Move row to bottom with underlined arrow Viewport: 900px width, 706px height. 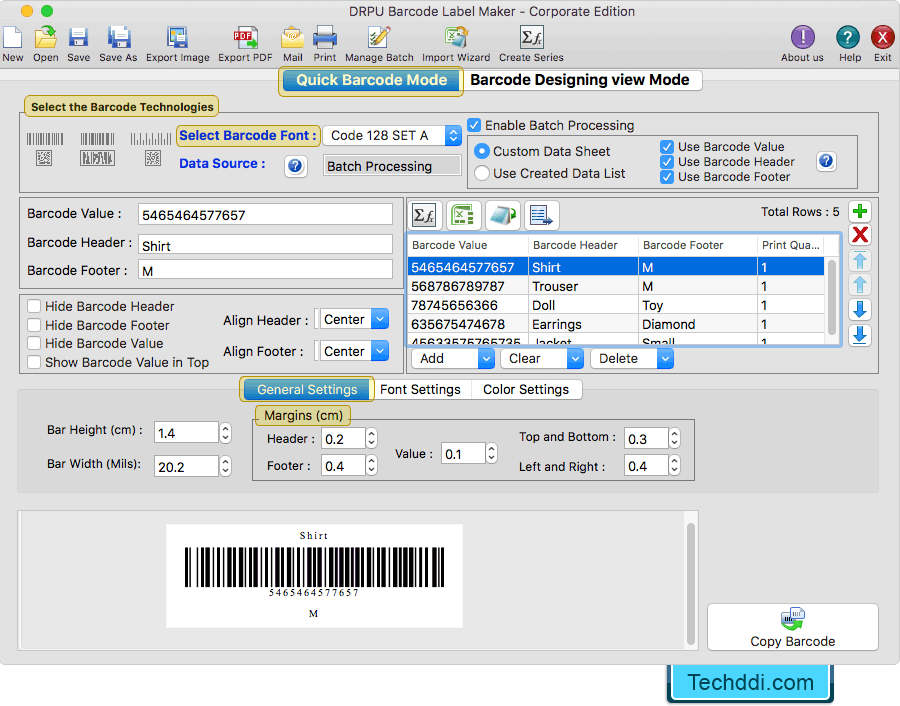(859, 336)
